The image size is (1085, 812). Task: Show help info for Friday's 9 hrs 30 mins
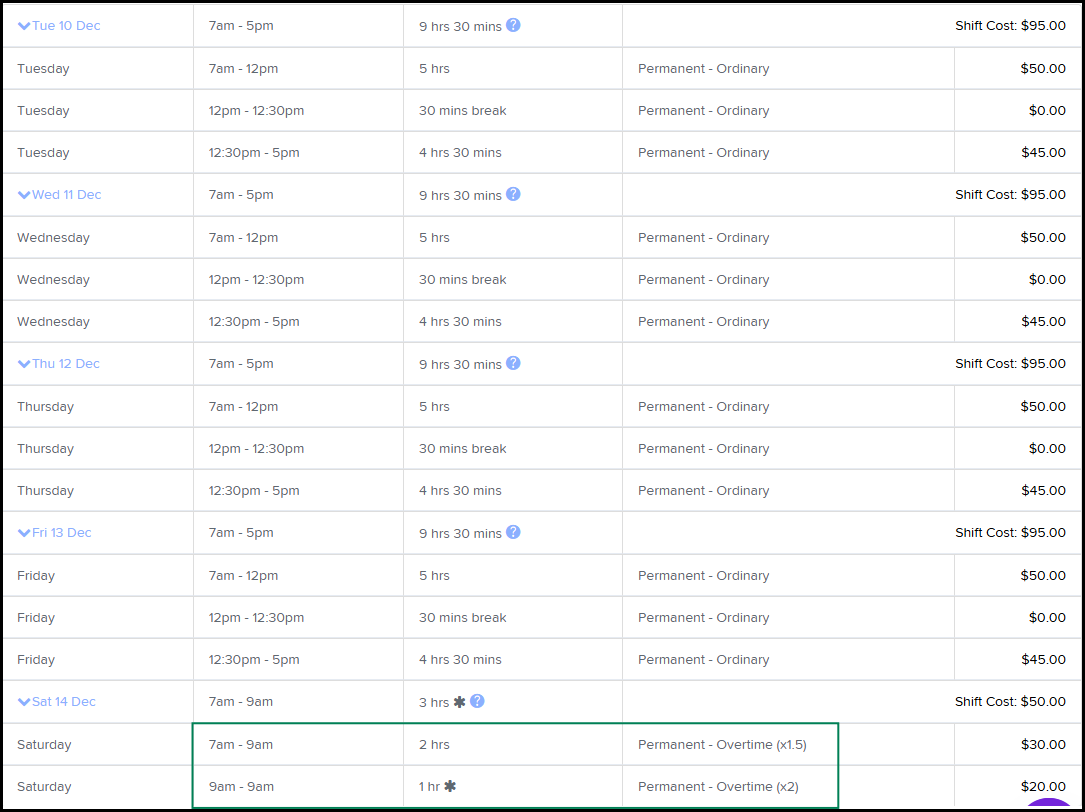tap(513, 532)
